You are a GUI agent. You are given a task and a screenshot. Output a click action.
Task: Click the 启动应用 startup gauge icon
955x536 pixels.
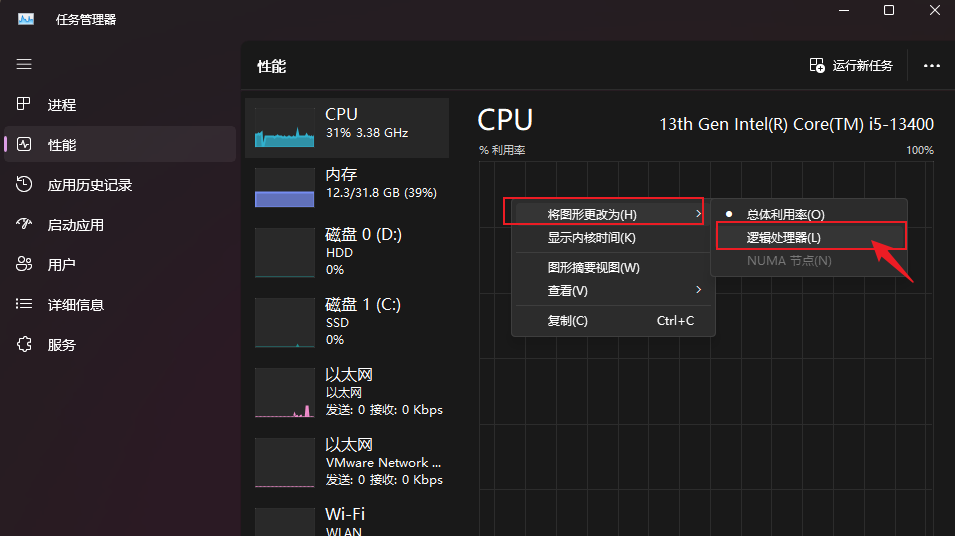(x=24, y=224)
